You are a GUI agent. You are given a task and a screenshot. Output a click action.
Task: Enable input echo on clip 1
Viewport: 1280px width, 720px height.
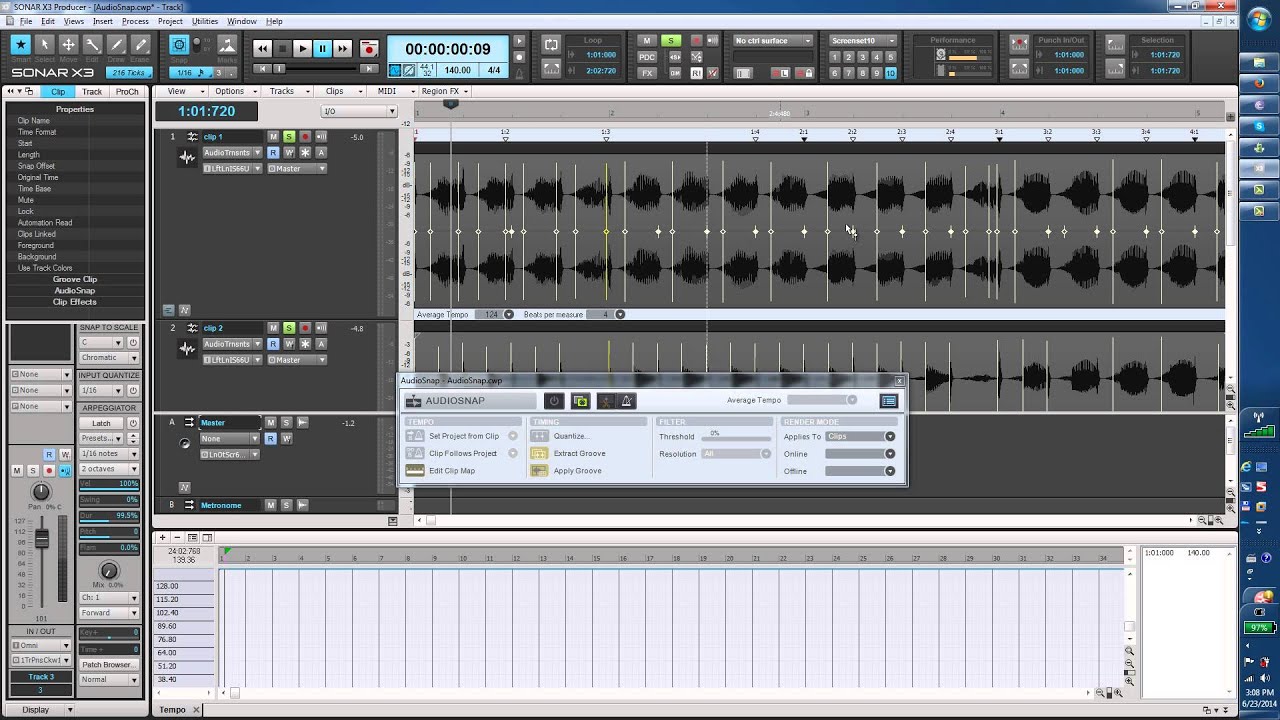pyautogui.click(x=321, y=136)
